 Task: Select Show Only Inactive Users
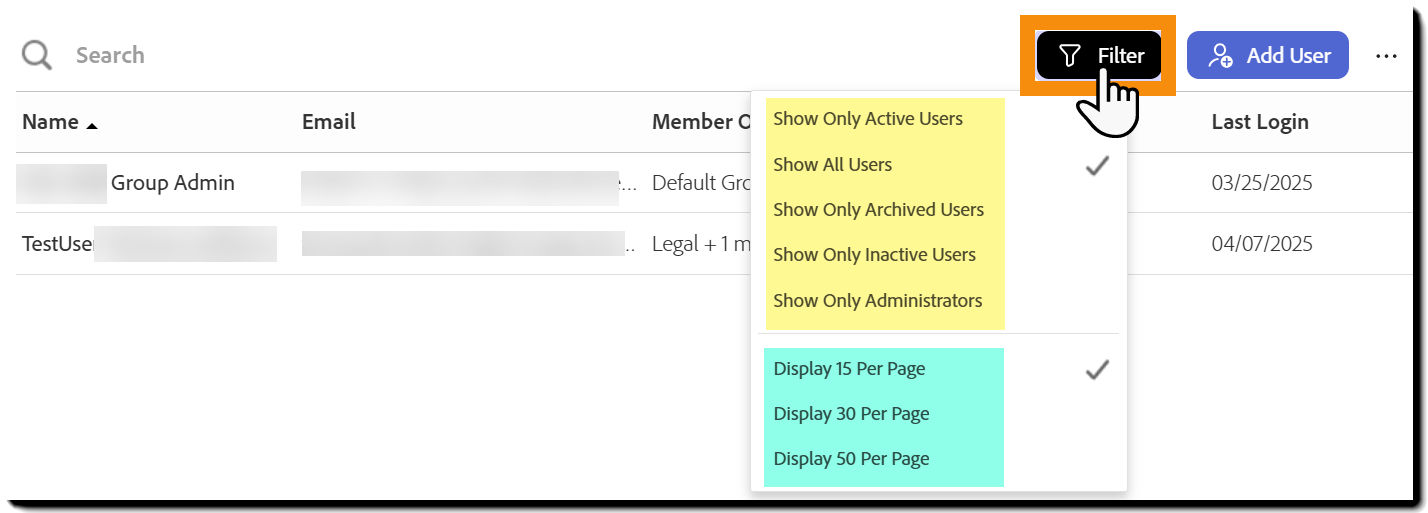874,254
